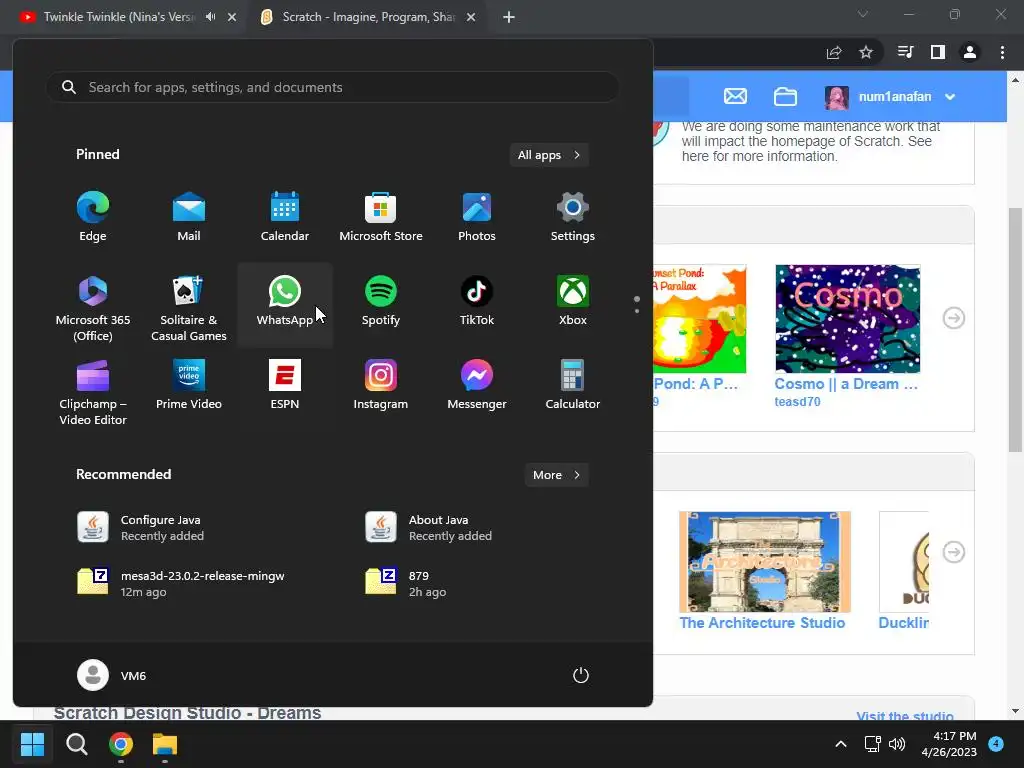Image resolution: width=1024 pixels, height=768 pixels.
Task: Click the Scratch page vertical scrollbar
Action: point(1015,330)
